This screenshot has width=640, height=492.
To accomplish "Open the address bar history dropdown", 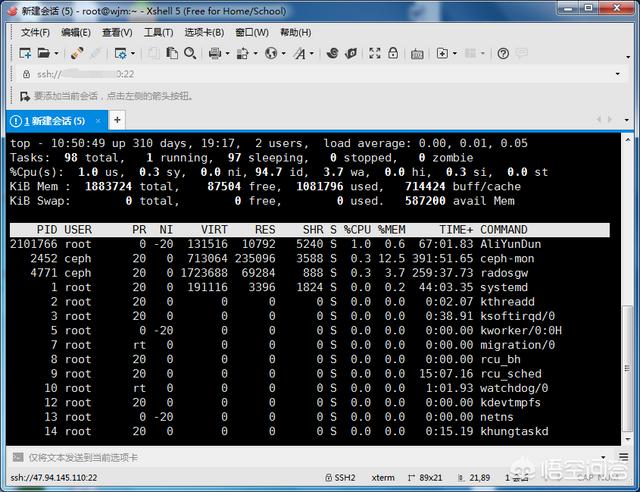I will point(618,74).
